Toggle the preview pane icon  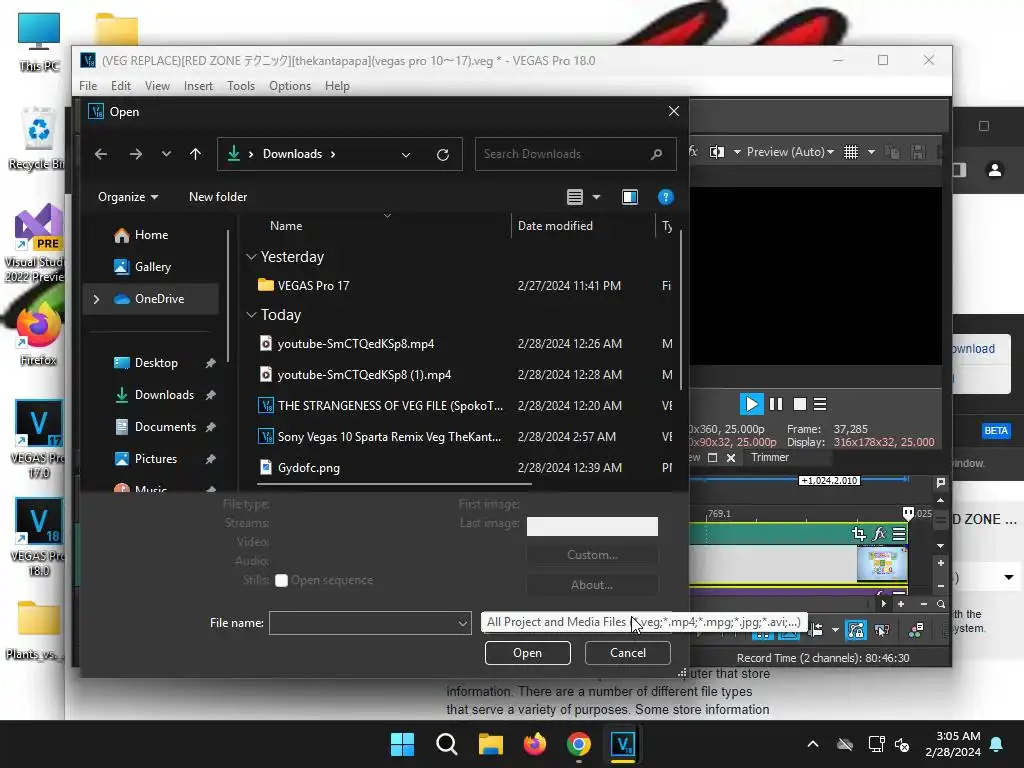click(630, 197)
